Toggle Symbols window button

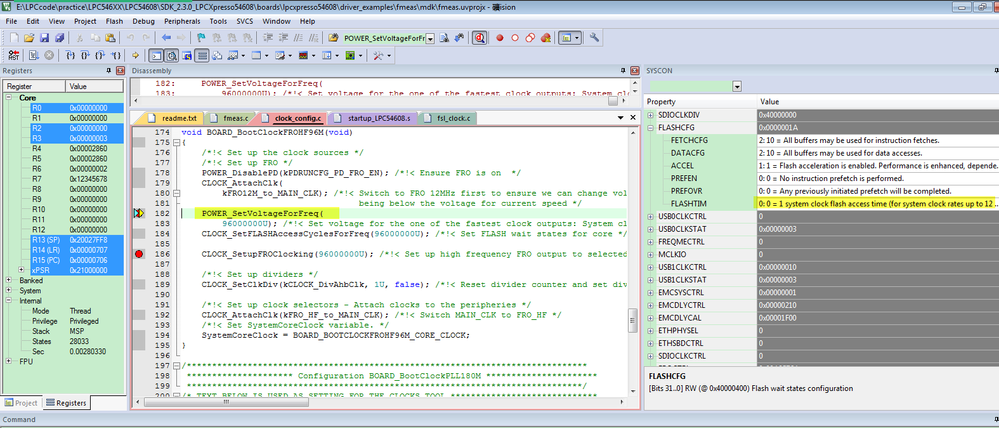point(187,55)
